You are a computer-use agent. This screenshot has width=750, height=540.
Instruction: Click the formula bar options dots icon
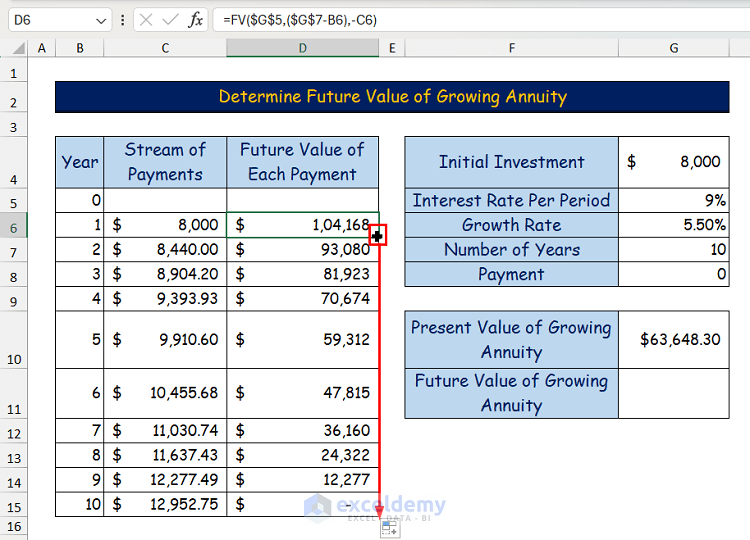coord(123,20)
